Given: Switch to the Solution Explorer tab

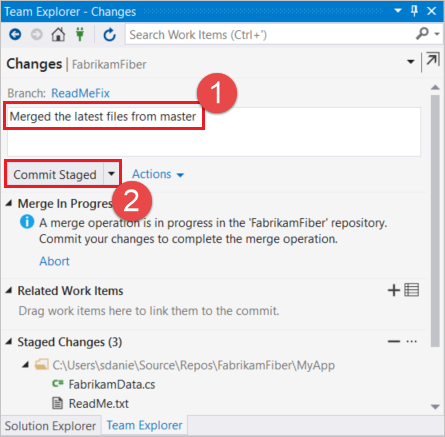Looking at the screenshot, I should [x=50, y=426].
